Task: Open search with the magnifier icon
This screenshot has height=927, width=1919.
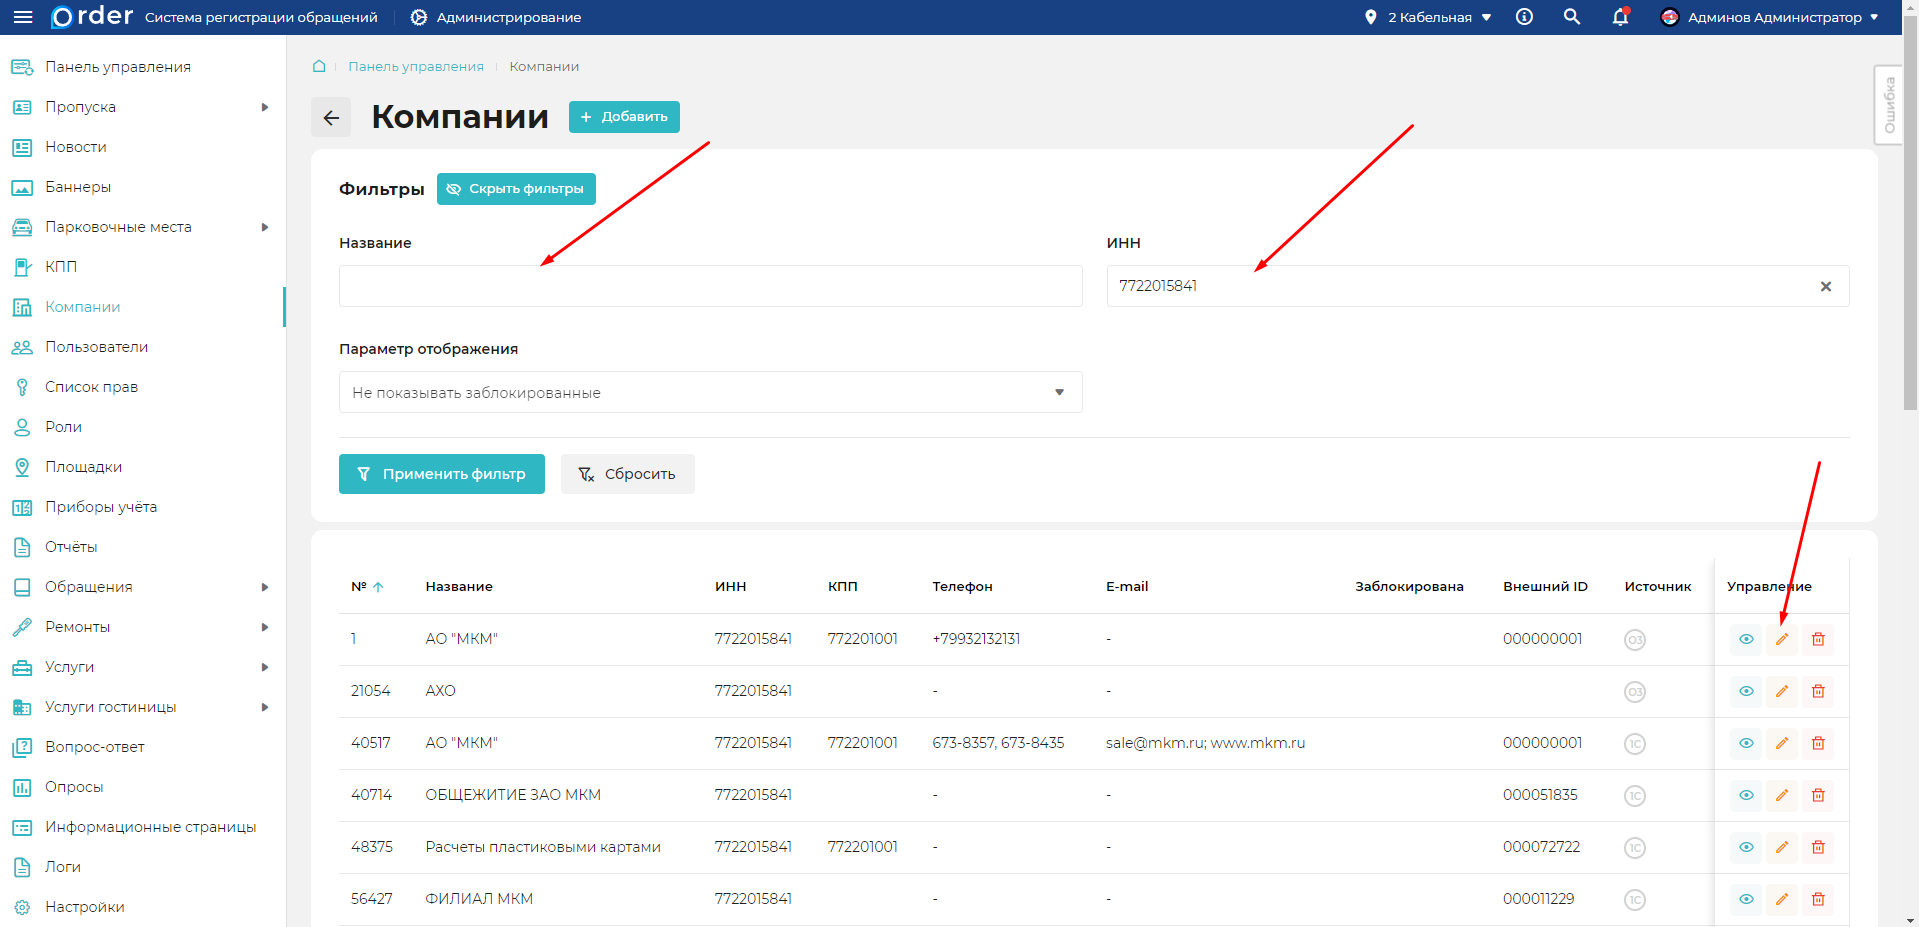Action: pyautogui.click(x=1572, y=17)
